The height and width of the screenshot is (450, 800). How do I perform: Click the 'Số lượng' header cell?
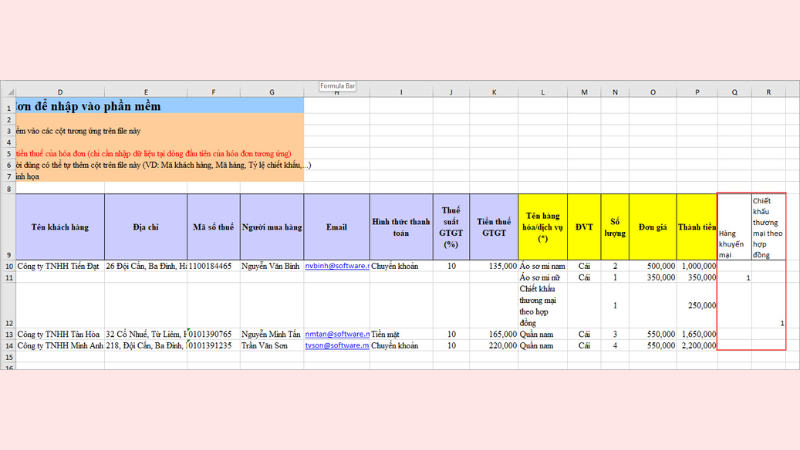coord(615,227)
